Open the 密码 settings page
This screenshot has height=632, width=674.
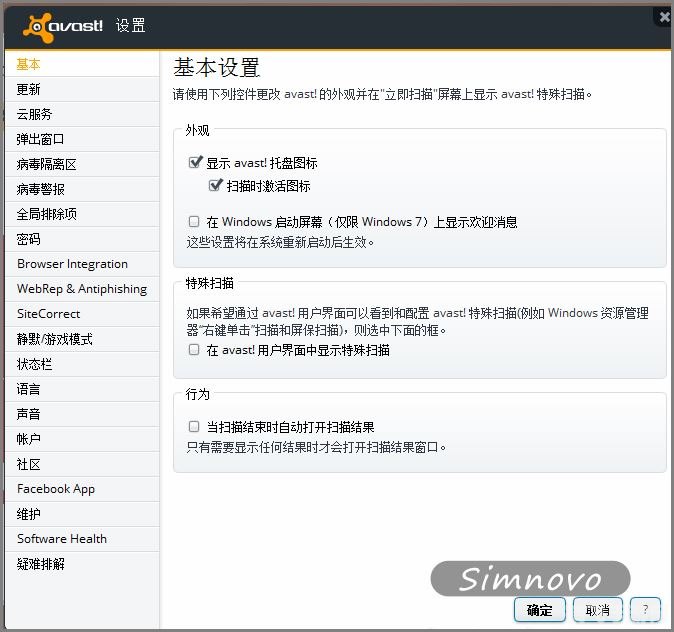point(82,239)
